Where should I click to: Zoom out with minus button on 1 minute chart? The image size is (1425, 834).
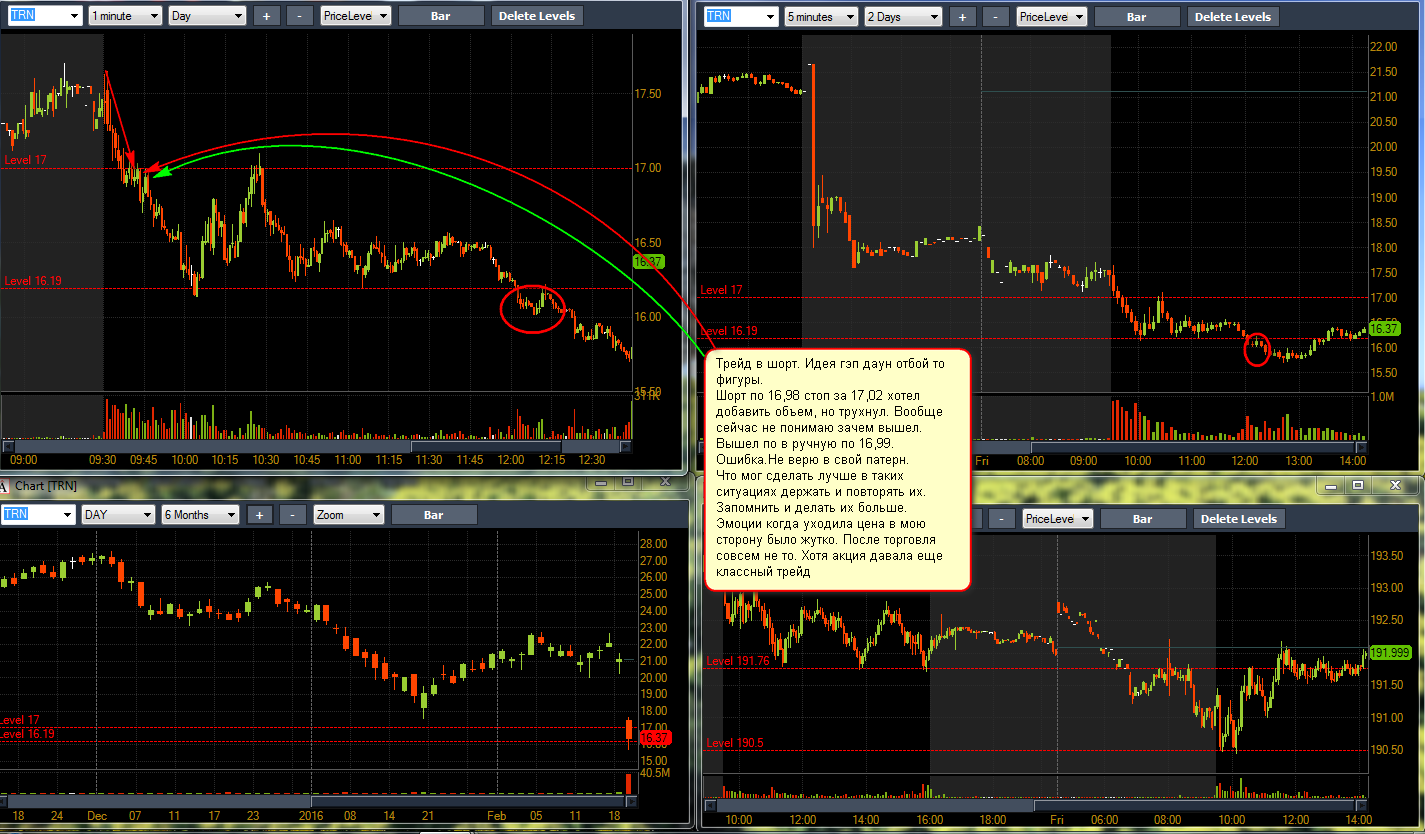300,16
